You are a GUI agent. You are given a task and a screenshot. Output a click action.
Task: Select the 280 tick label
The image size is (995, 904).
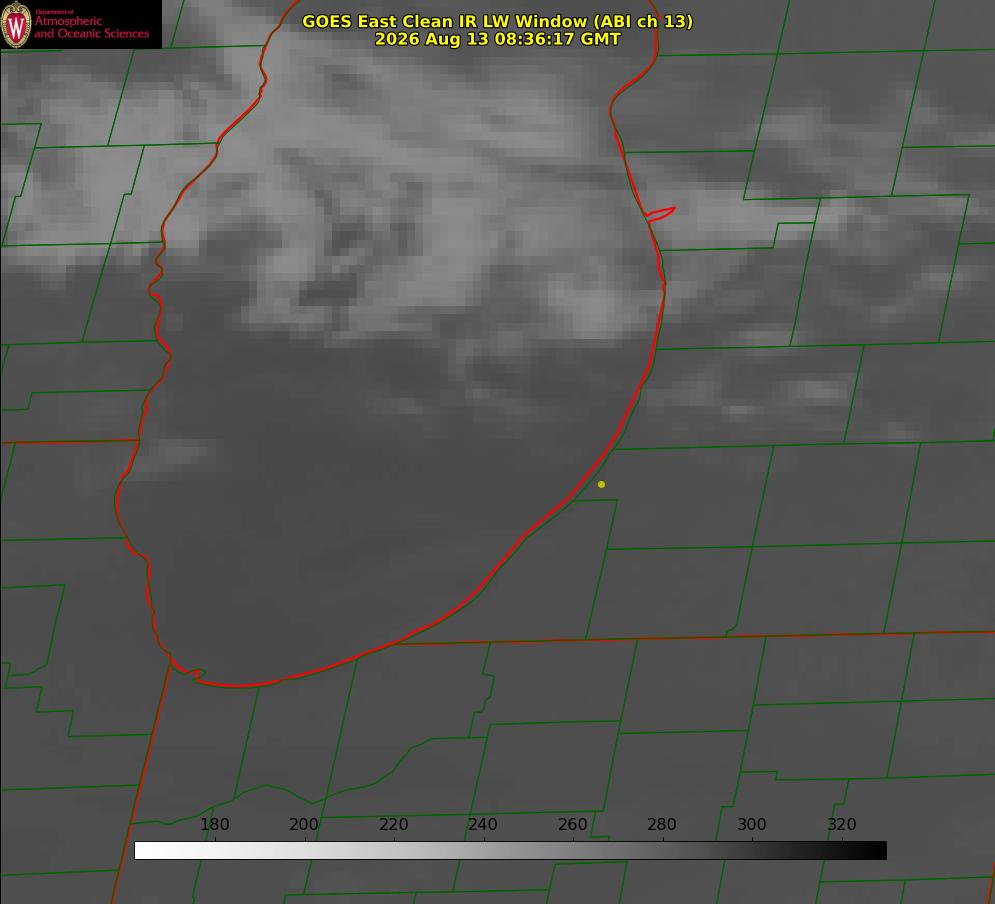point(662,824)
